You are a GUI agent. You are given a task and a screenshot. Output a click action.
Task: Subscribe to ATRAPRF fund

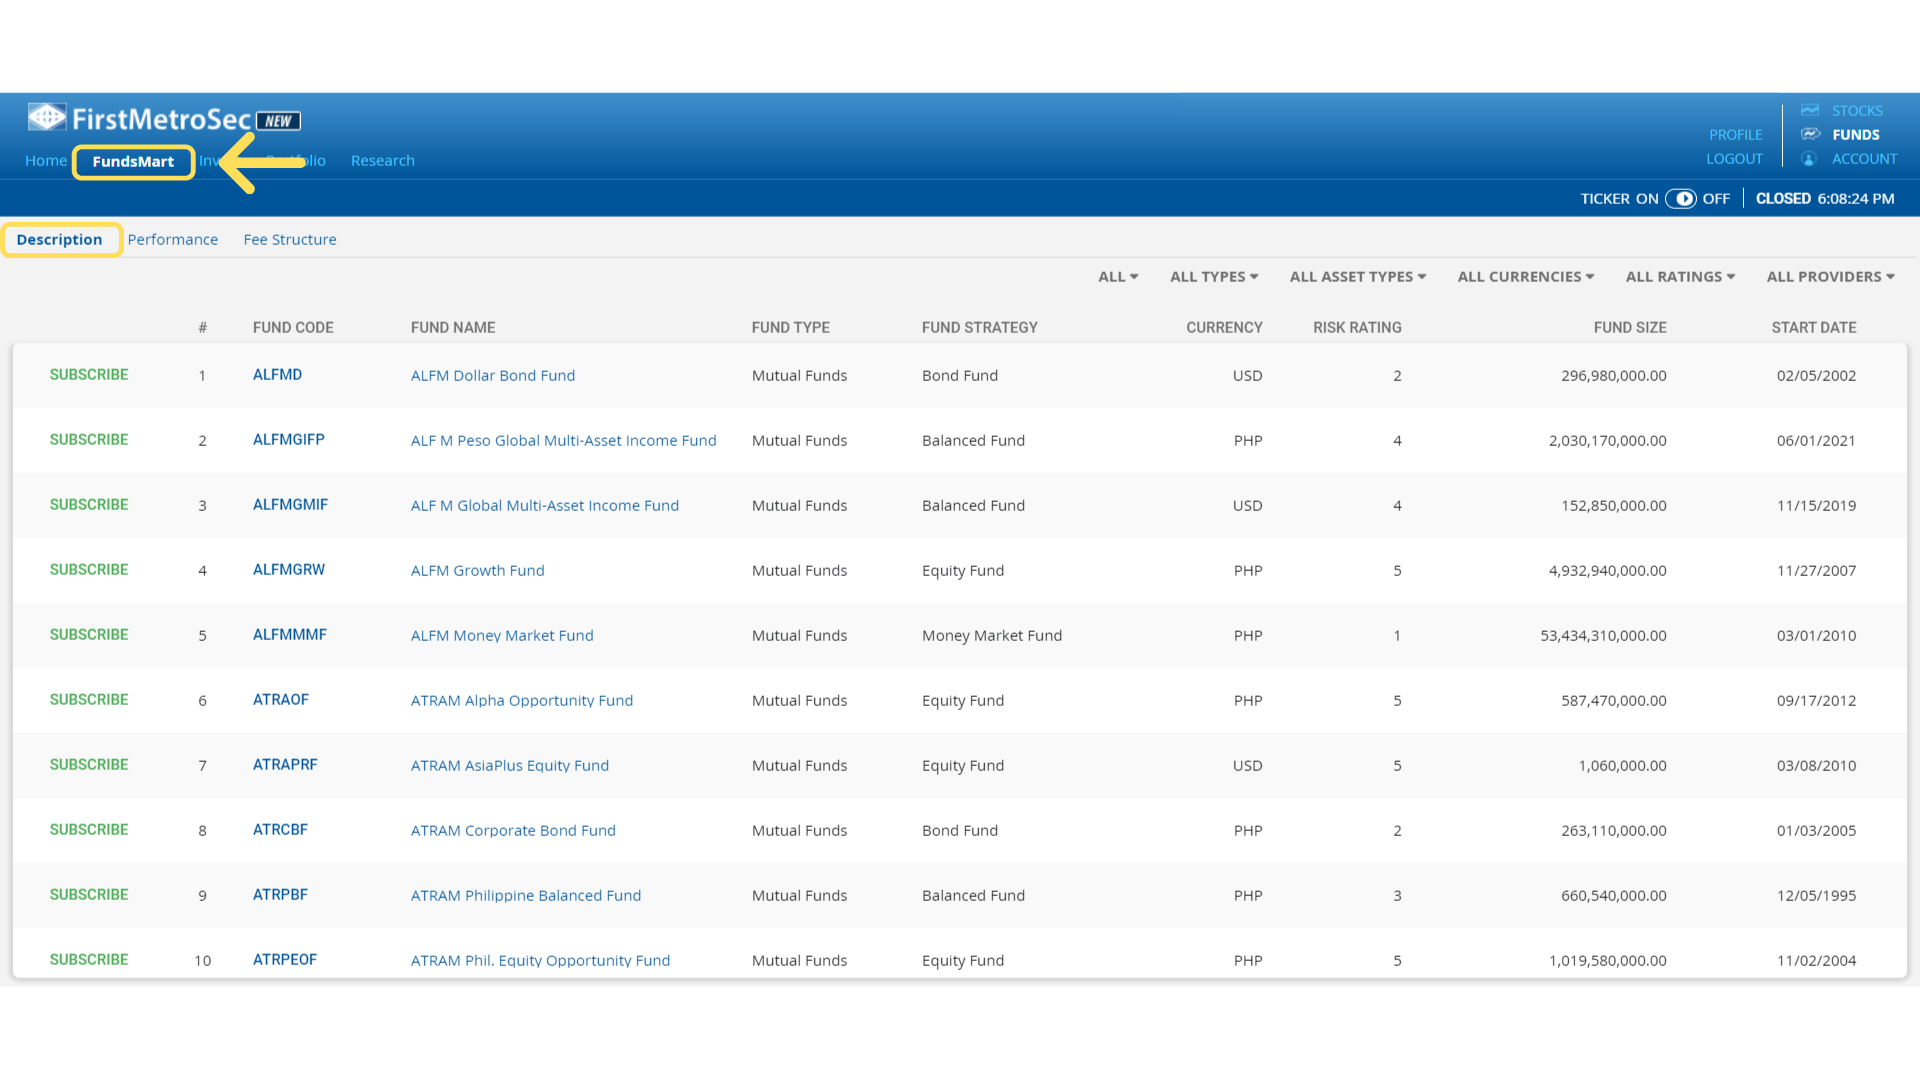tap(89, 765)
